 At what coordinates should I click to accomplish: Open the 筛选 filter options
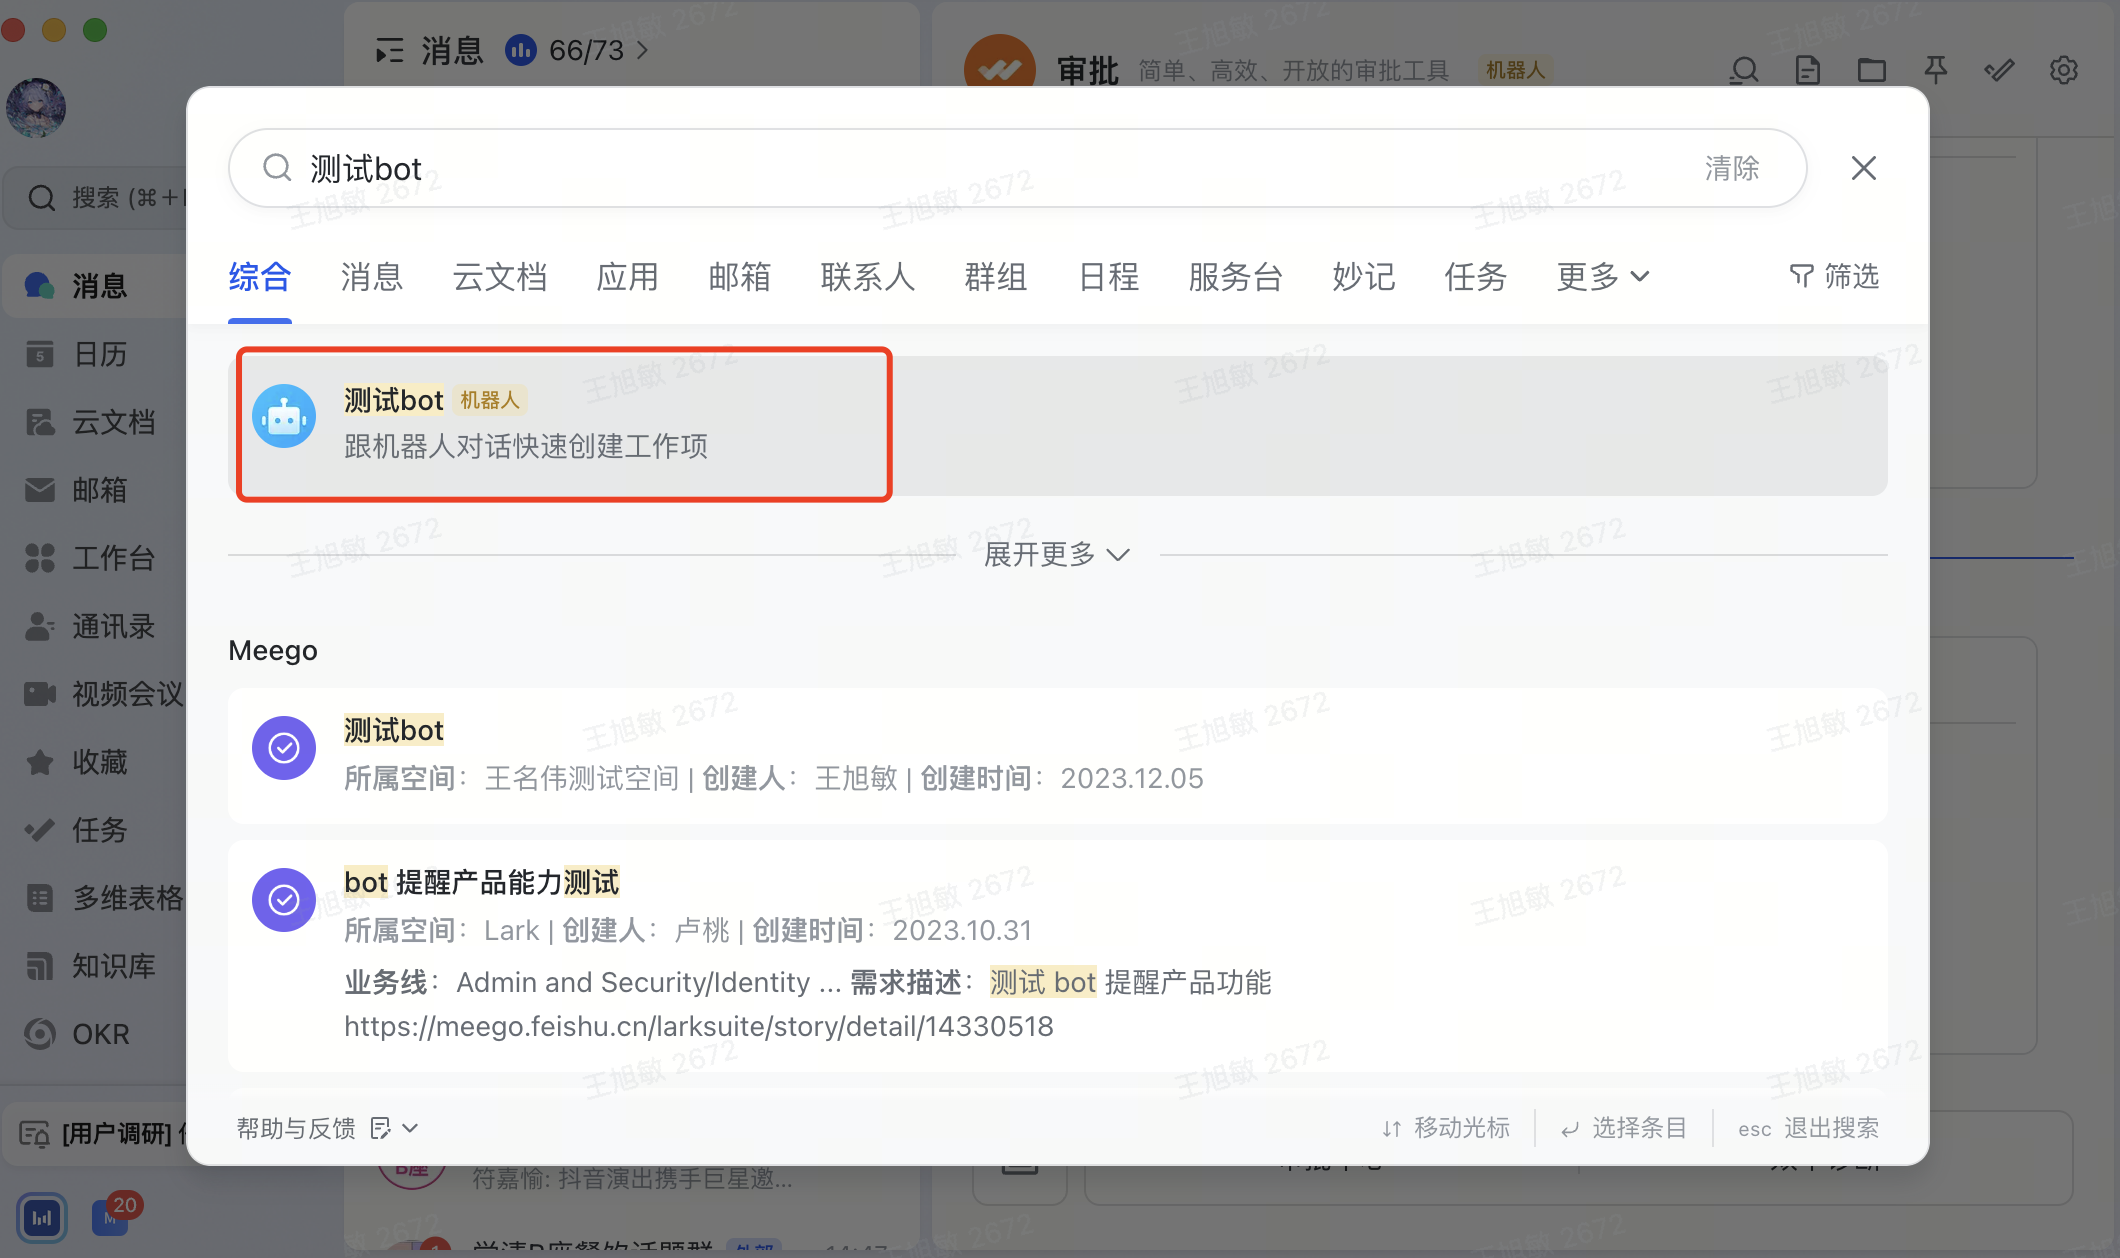click(1834, 276)
